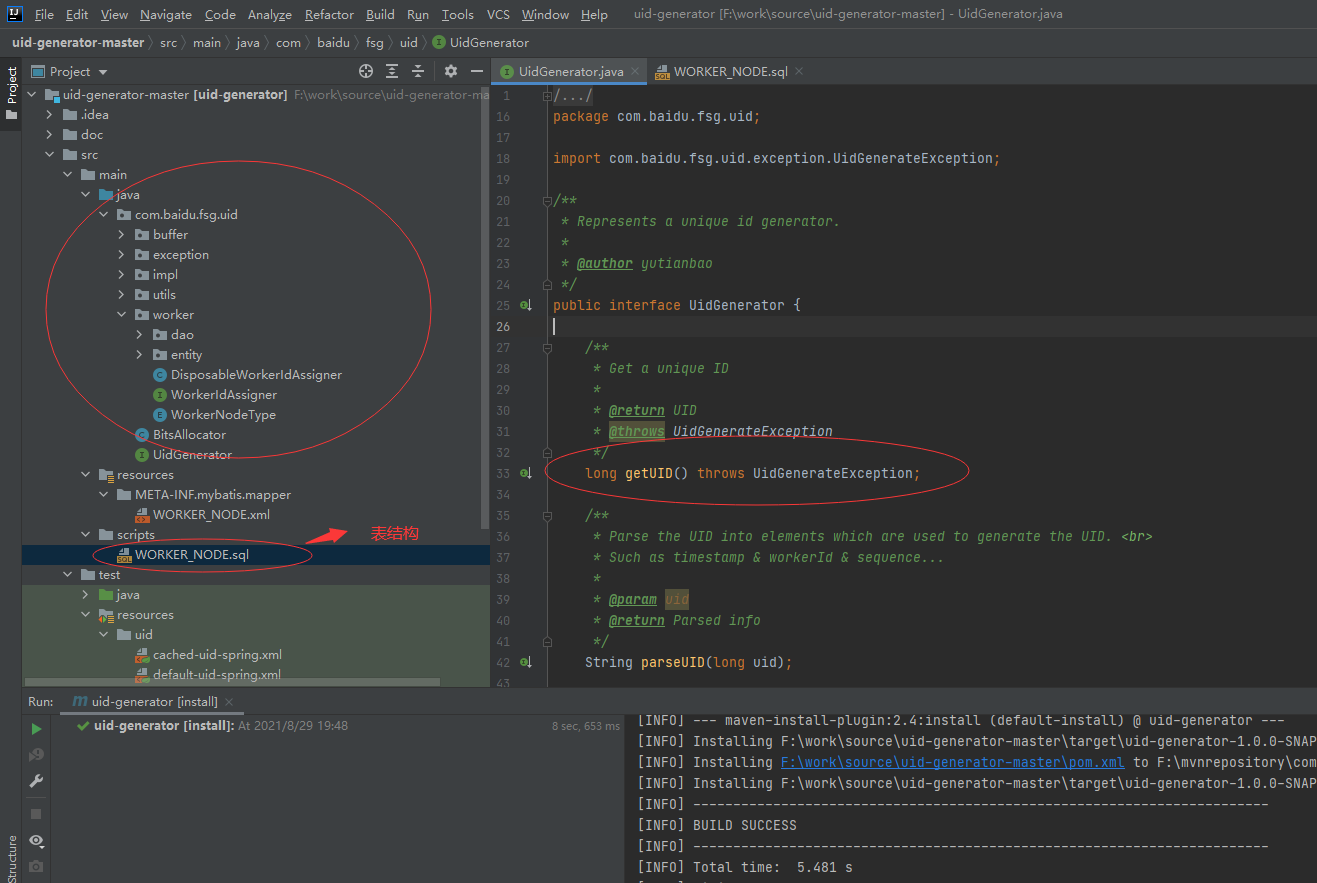Click the rerun failed tests icon

click(36, 755)
